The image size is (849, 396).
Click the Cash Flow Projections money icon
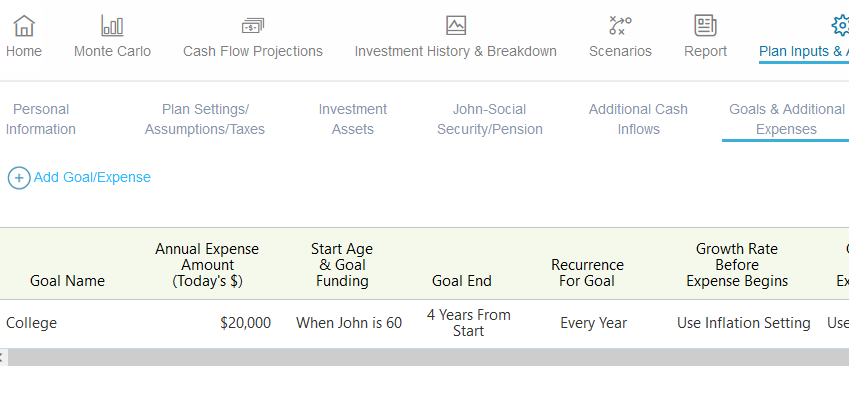252,25
